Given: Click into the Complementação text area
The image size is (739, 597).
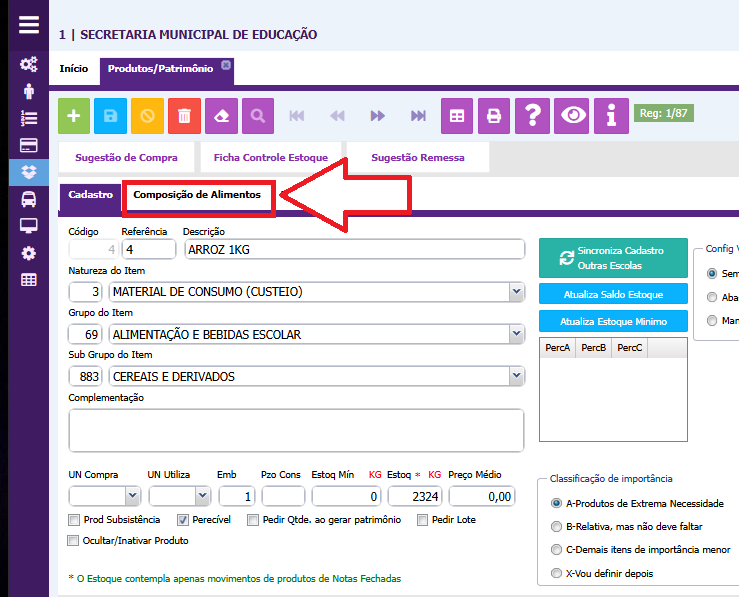Looking at the screenshot, I should click(x=296, y=430).
